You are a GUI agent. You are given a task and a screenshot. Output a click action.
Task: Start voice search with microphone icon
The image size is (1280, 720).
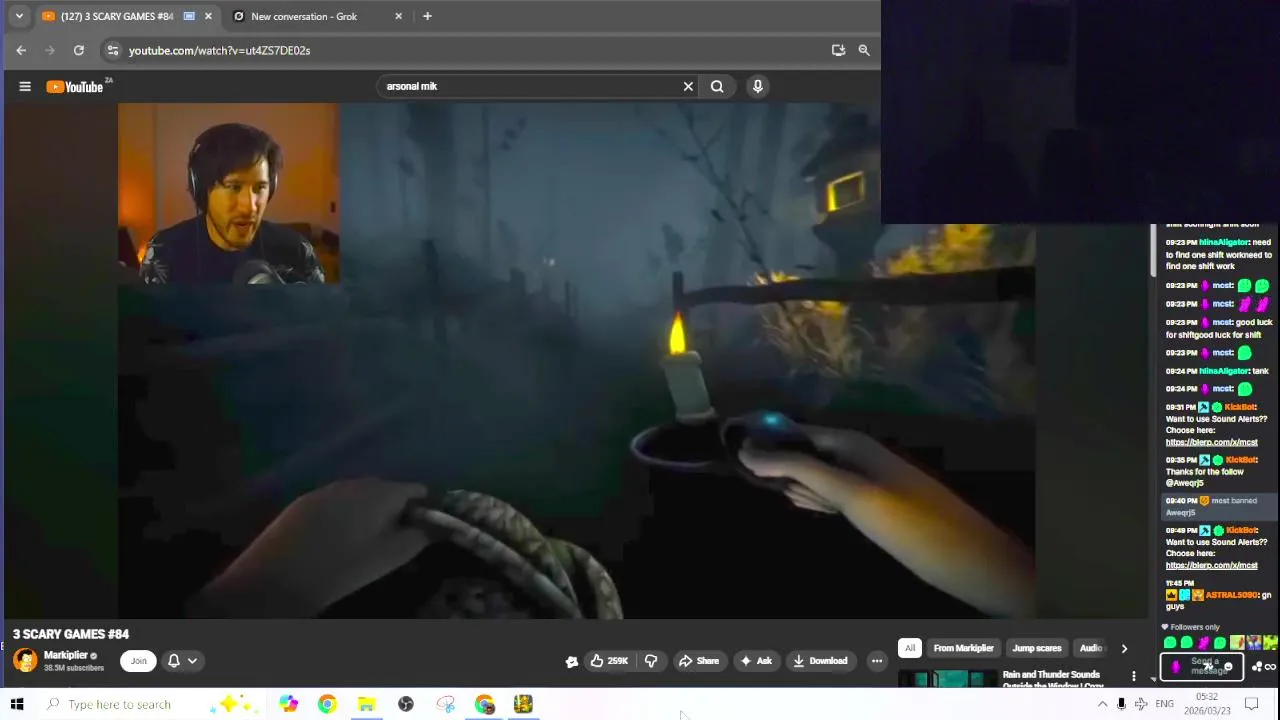758,86
